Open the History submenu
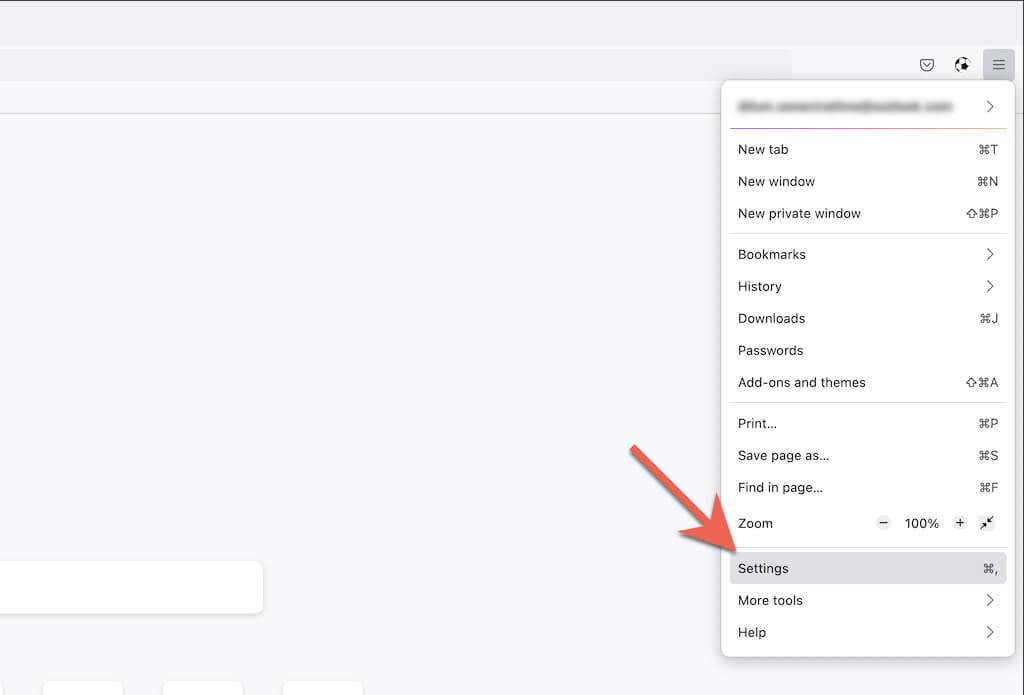Image resolution: width=1024 pixels, height=695 pixels. pos(867,286)
